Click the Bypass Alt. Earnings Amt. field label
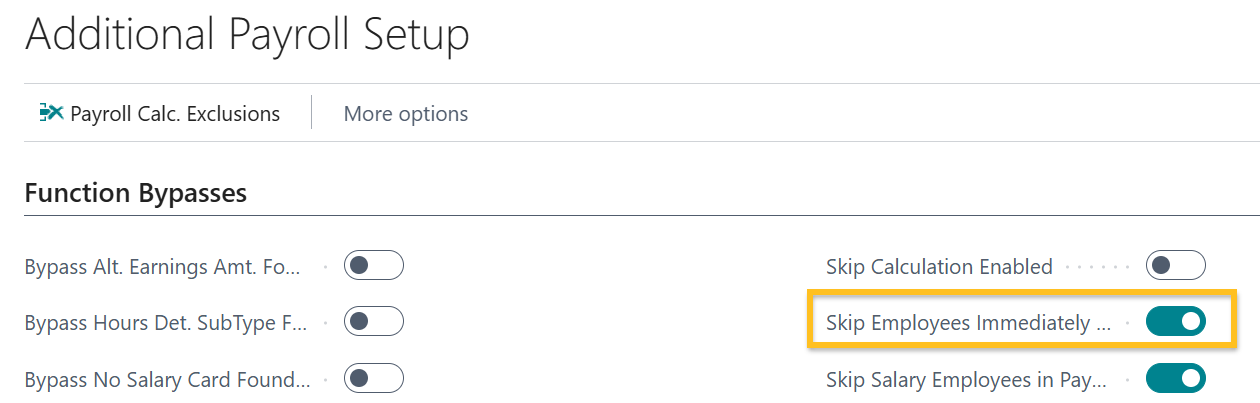Viewport: 1260px width, 403px height. click(x=166, y=267)
